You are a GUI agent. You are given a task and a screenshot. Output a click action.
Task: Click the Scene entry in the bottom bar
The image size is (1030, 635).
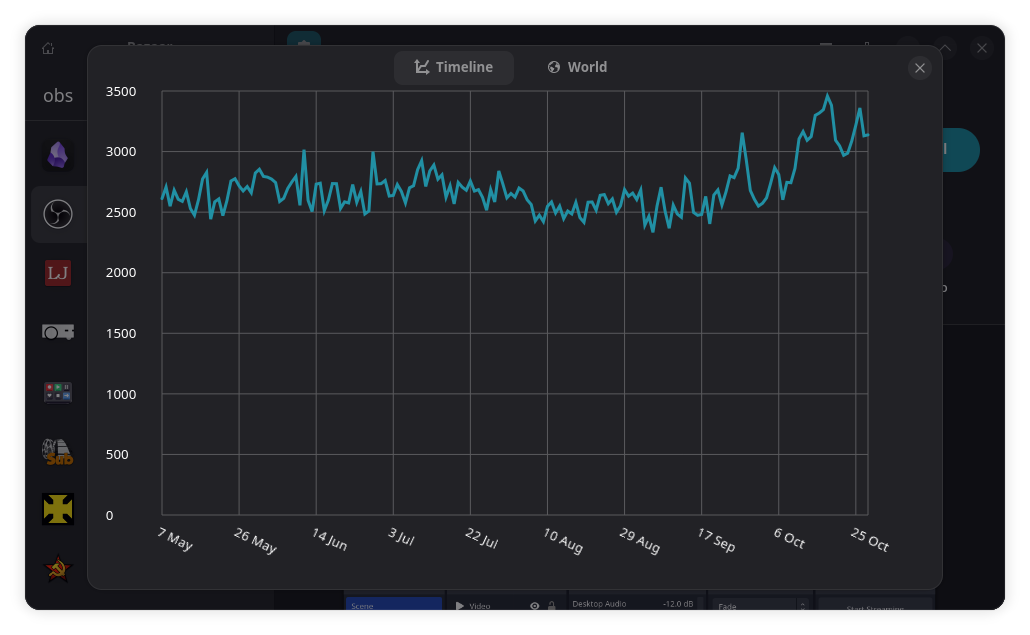coord(393,605)
